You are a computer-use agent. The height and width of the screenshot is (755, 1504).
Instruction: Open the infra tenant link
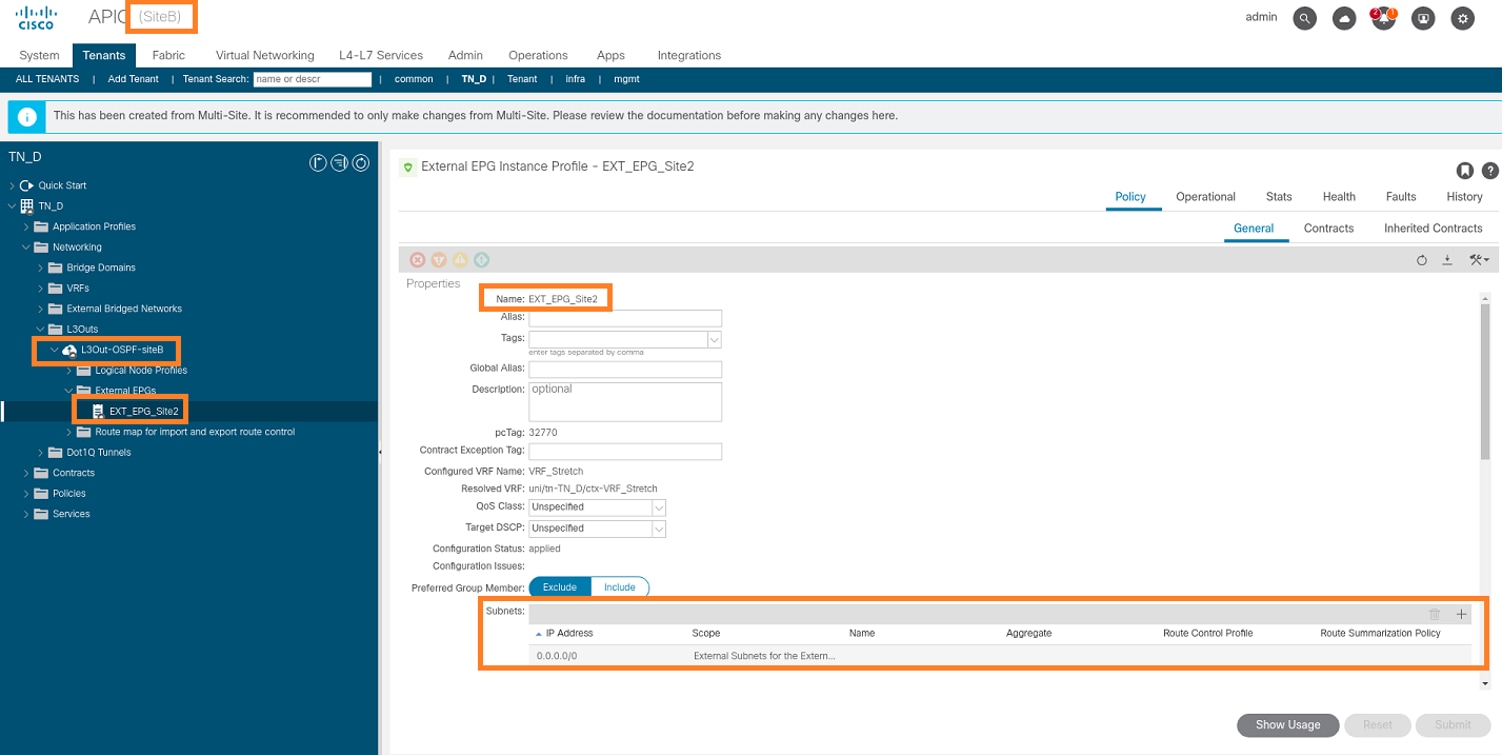[575, 80]
